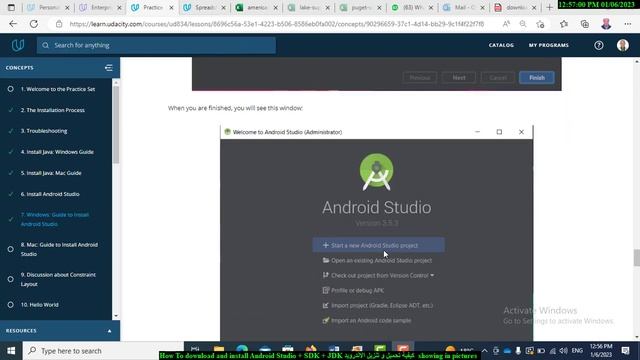Add this page to favorites with star-plus icon
The height and width of the screenshot is (360, 640).
point(540,24)
